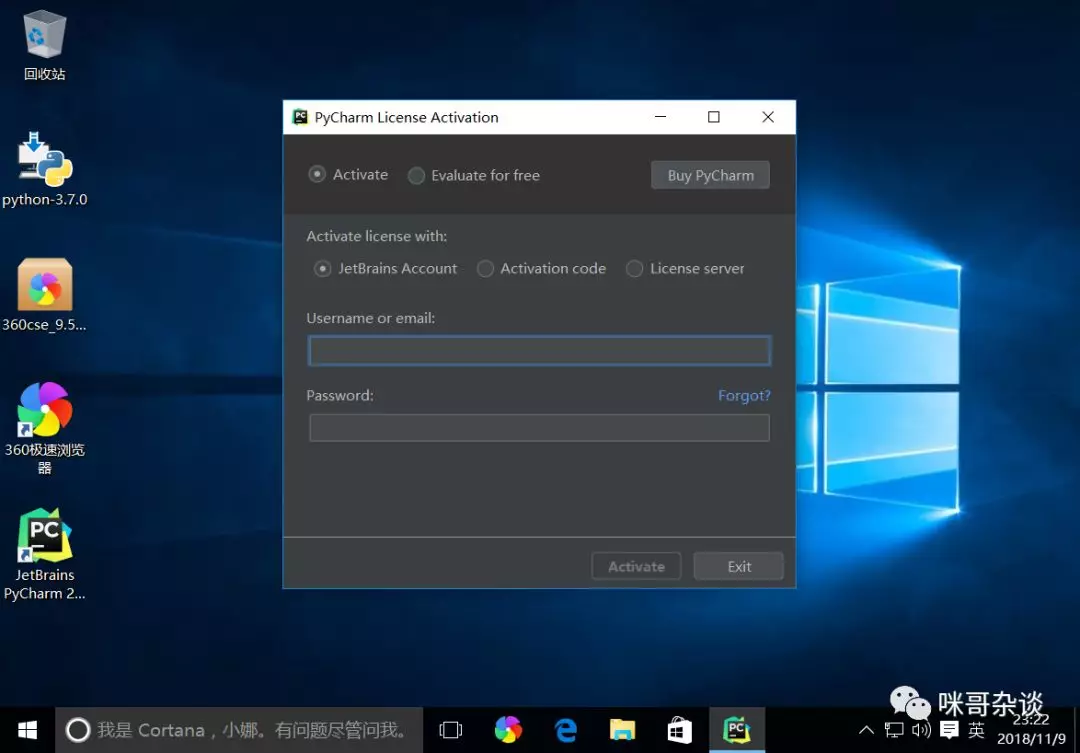Focus the Username or email field
Viewport: 1080px width, 753px height.
click(x=539, y=351)
